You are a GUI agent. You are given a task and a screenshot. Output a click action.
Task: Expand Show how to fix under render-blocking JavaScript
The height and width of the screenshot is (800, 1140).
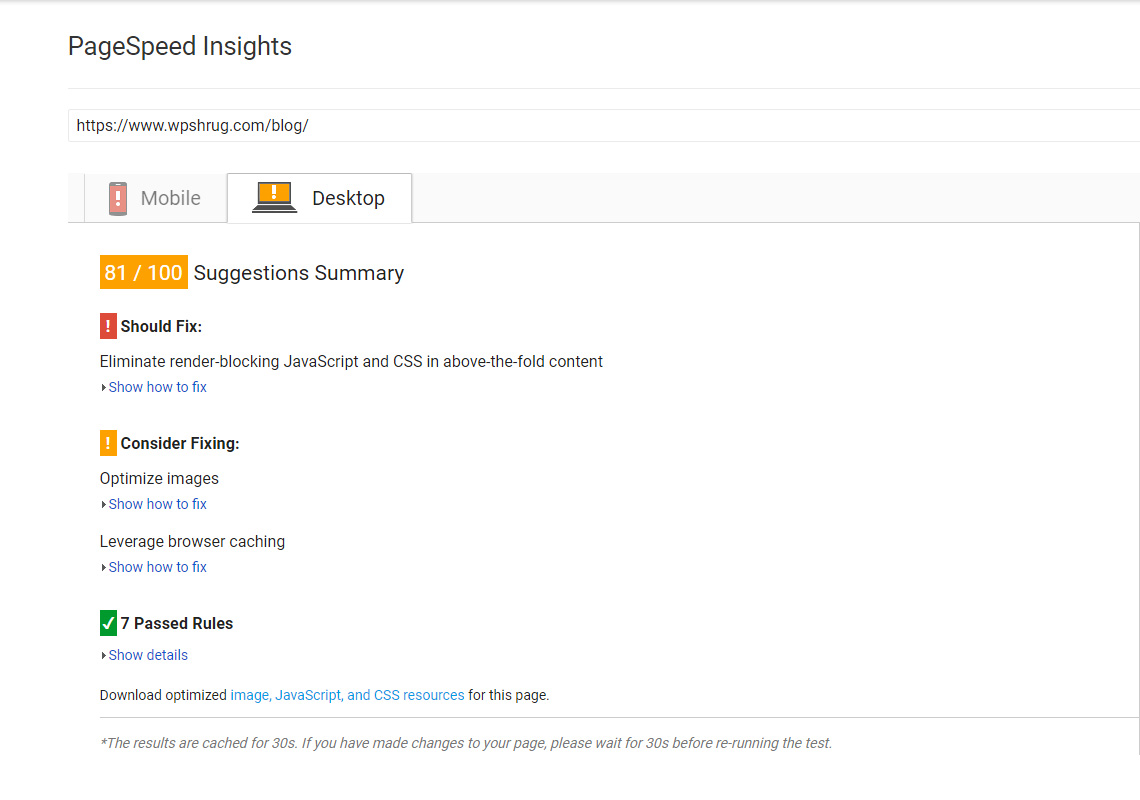coord(157,386)
